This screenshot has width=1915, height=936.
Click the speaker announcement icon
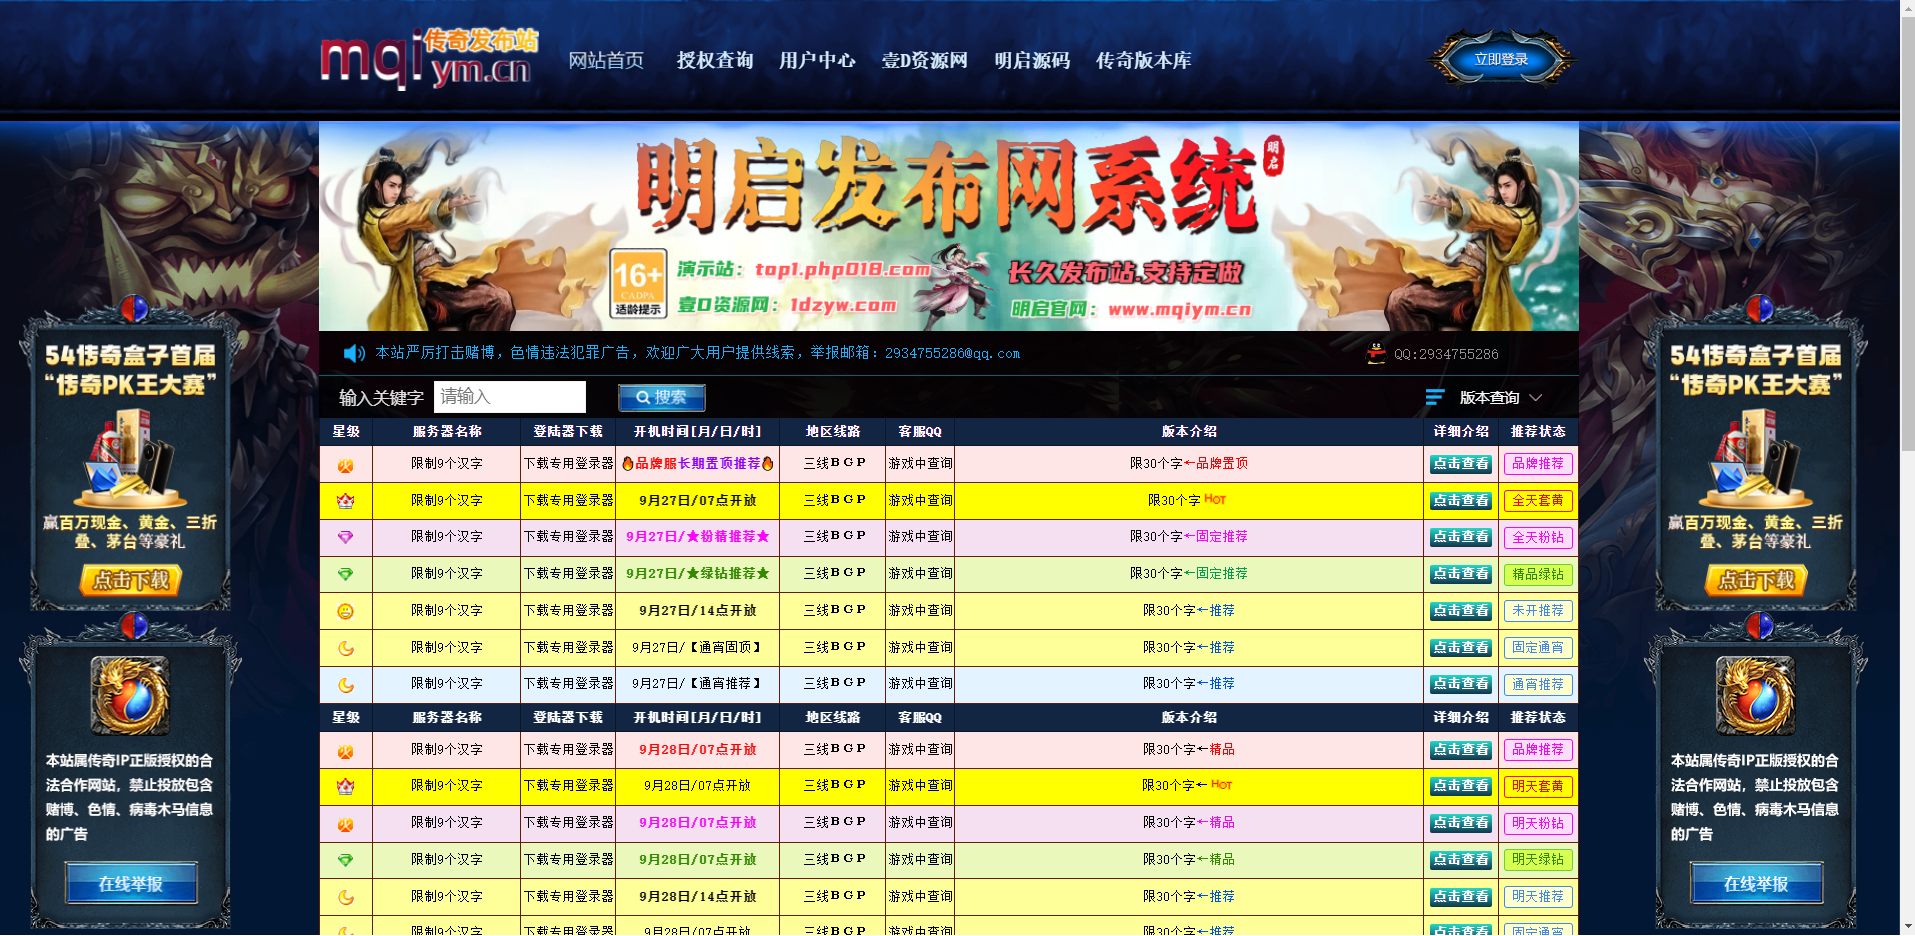tap(354, 353)
